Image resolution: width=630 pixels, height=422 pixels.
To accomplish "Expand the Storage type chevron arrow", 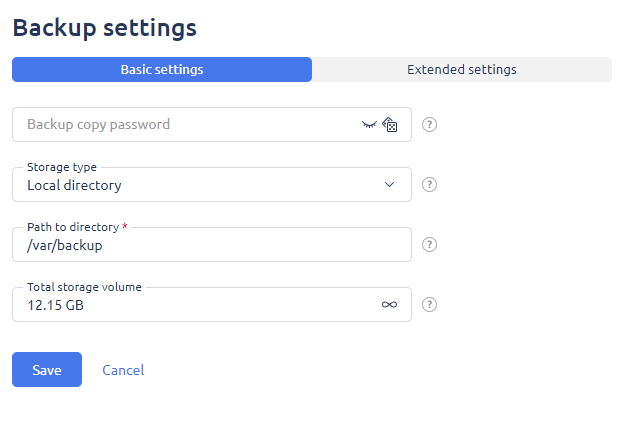I will [390, 185].
